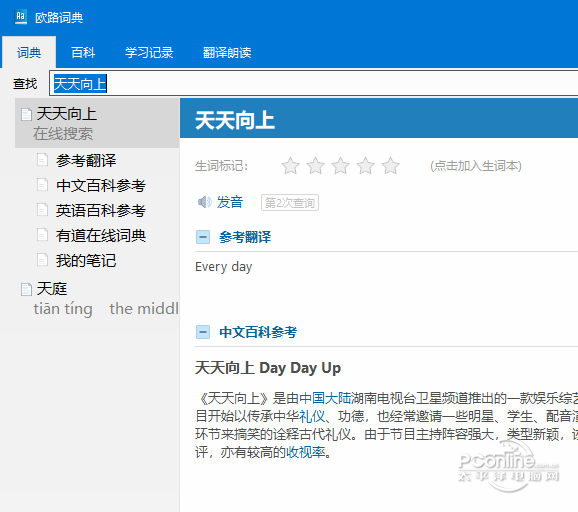
Task: Click the page icon next to 英语百科参考 sidebar item
Action: [x=42, y=210]
